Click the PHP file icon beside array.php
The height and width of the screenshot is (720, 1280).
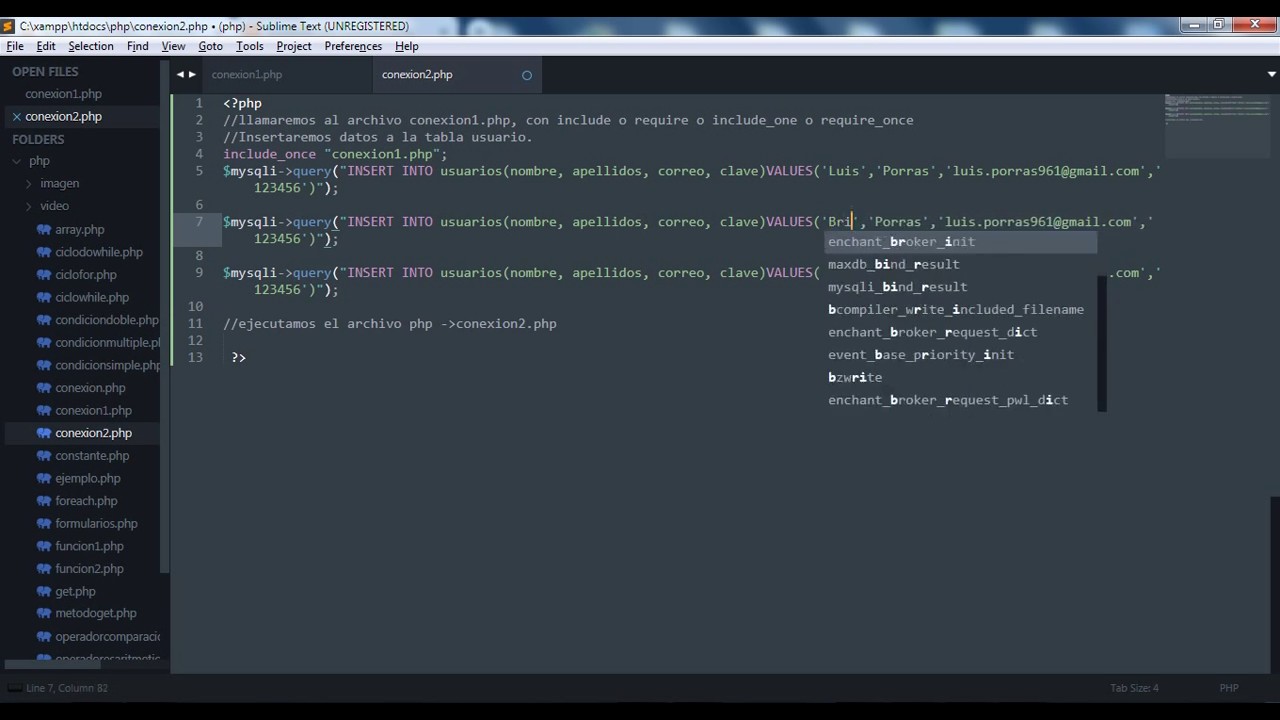tap(43, 230)
